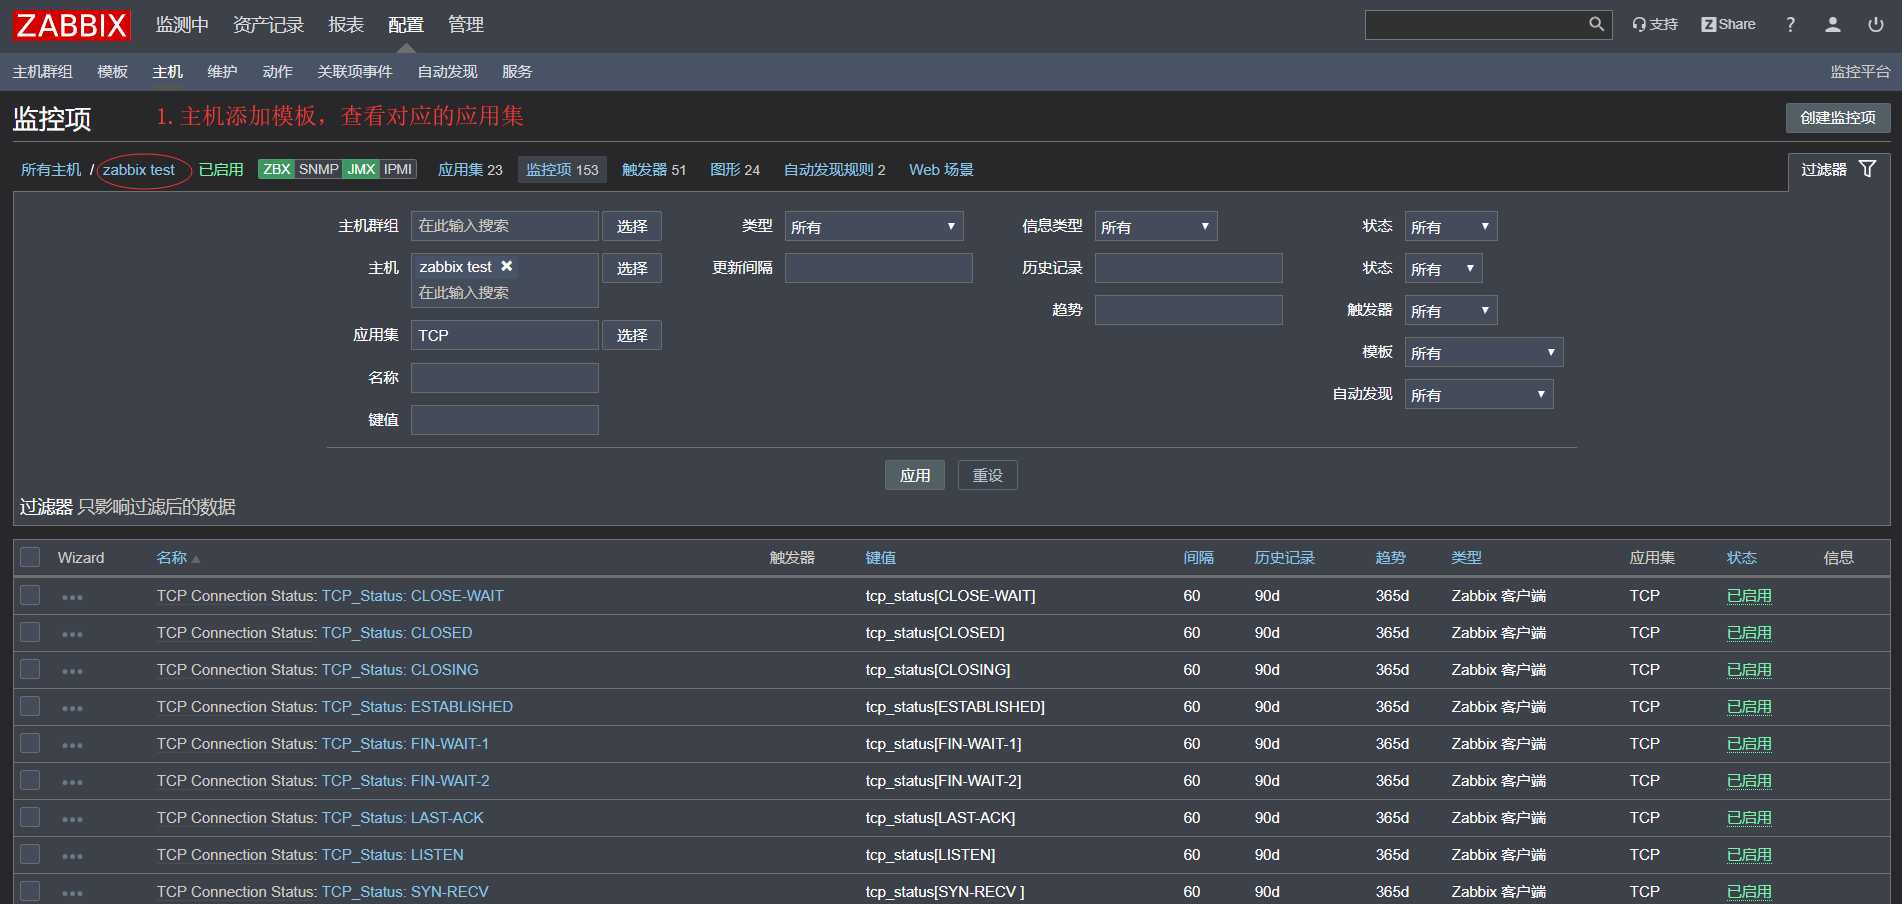Image resolution: width=1902 pixels, height=904 pixels.
Task: Open wizard dots for CLOSE-WAIT row
Action: pyautogui.click(x=72, y=597)
